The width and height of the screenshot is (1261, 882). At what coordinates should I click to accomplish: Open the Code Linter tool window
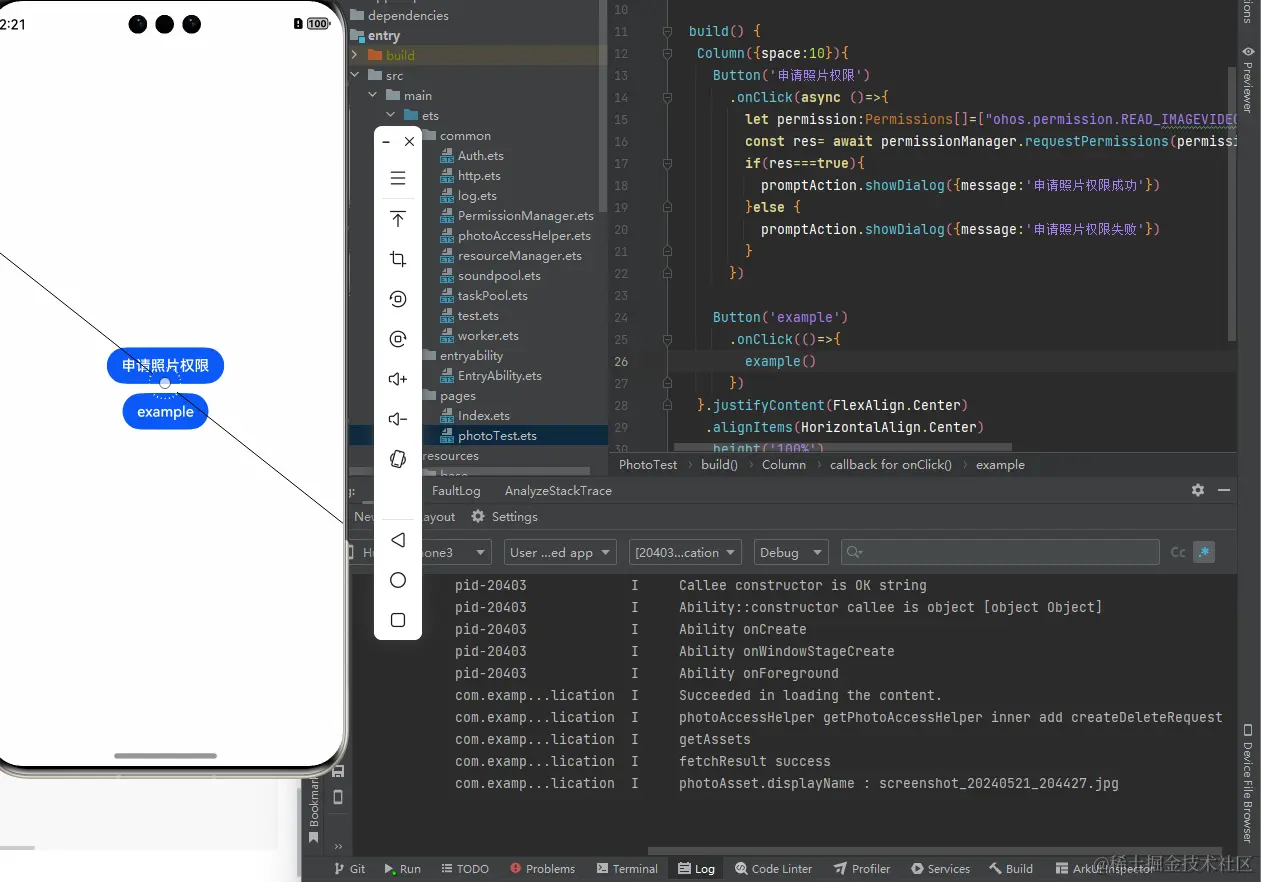(773, 869)
